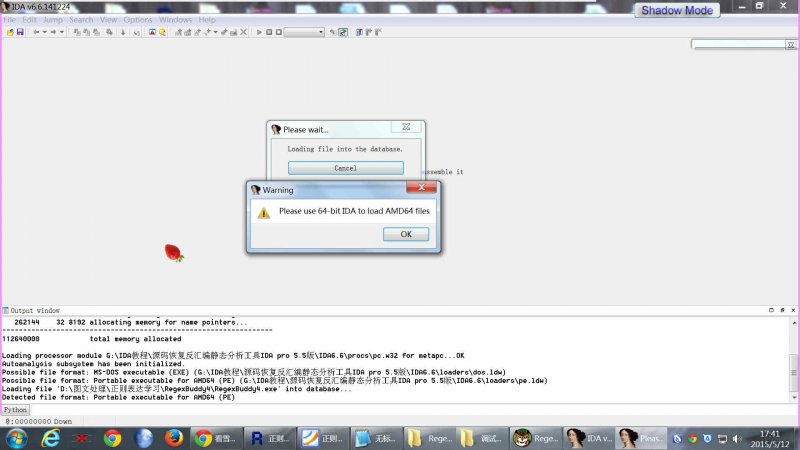Click the volume speaker tray icon
This screenshot has width=800, height=450.
point(737,438)
